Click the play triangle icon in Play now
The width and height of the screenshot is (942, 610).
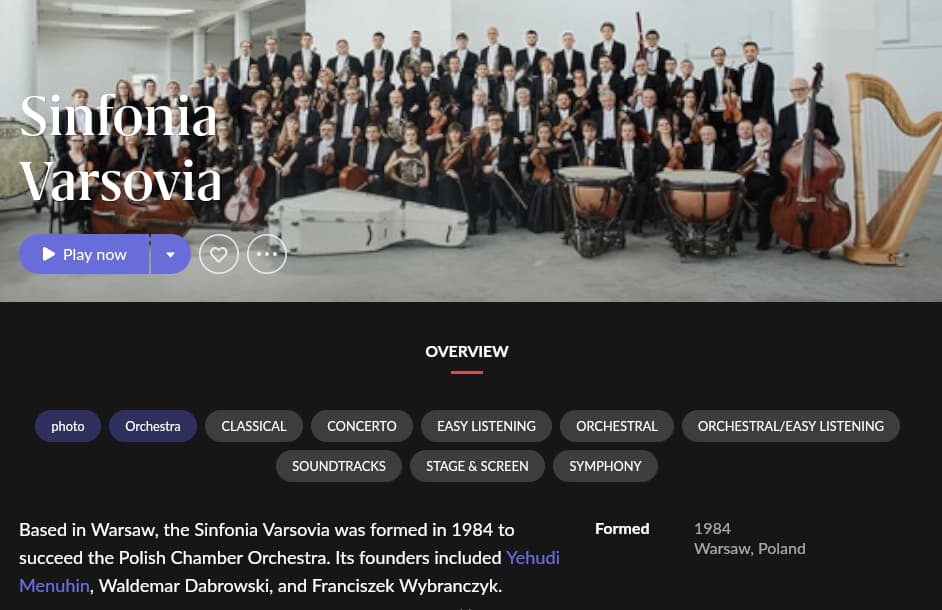tap(49, 254)
